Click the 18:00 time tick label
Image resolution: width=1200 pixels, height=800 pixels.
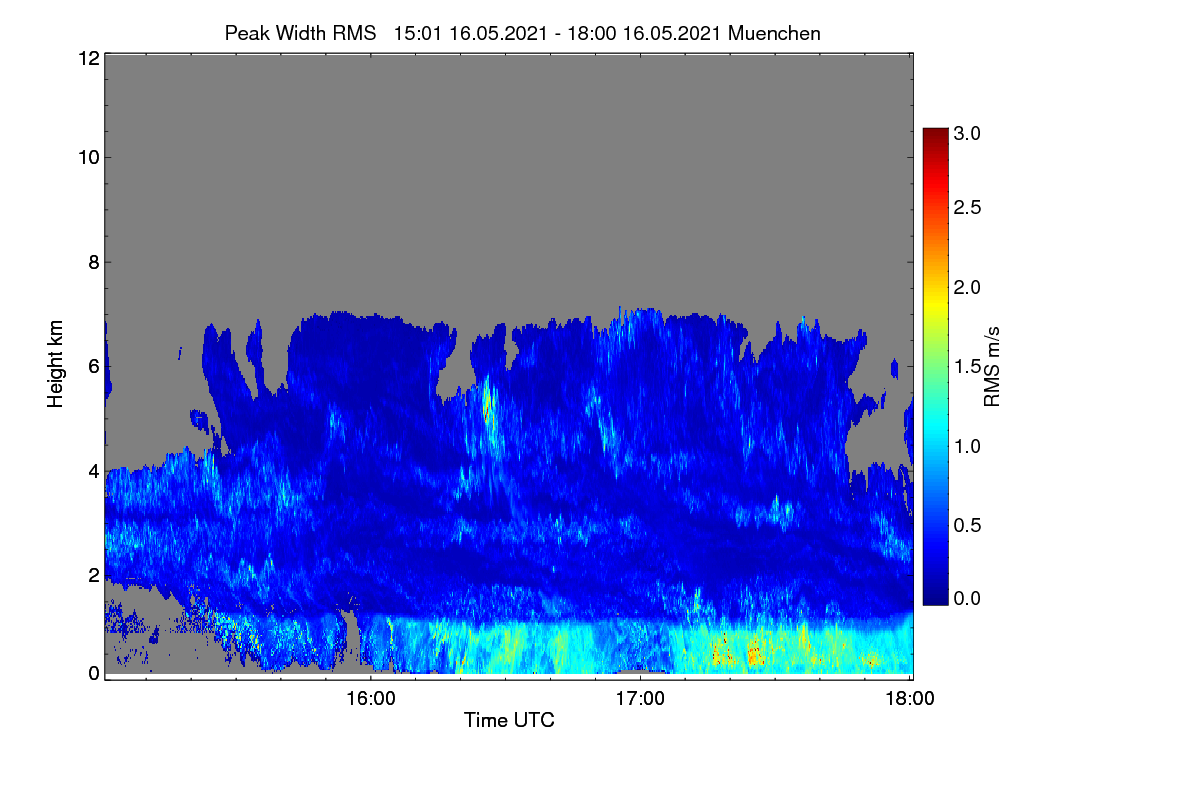pyautogui.click(x=909, y=699)
